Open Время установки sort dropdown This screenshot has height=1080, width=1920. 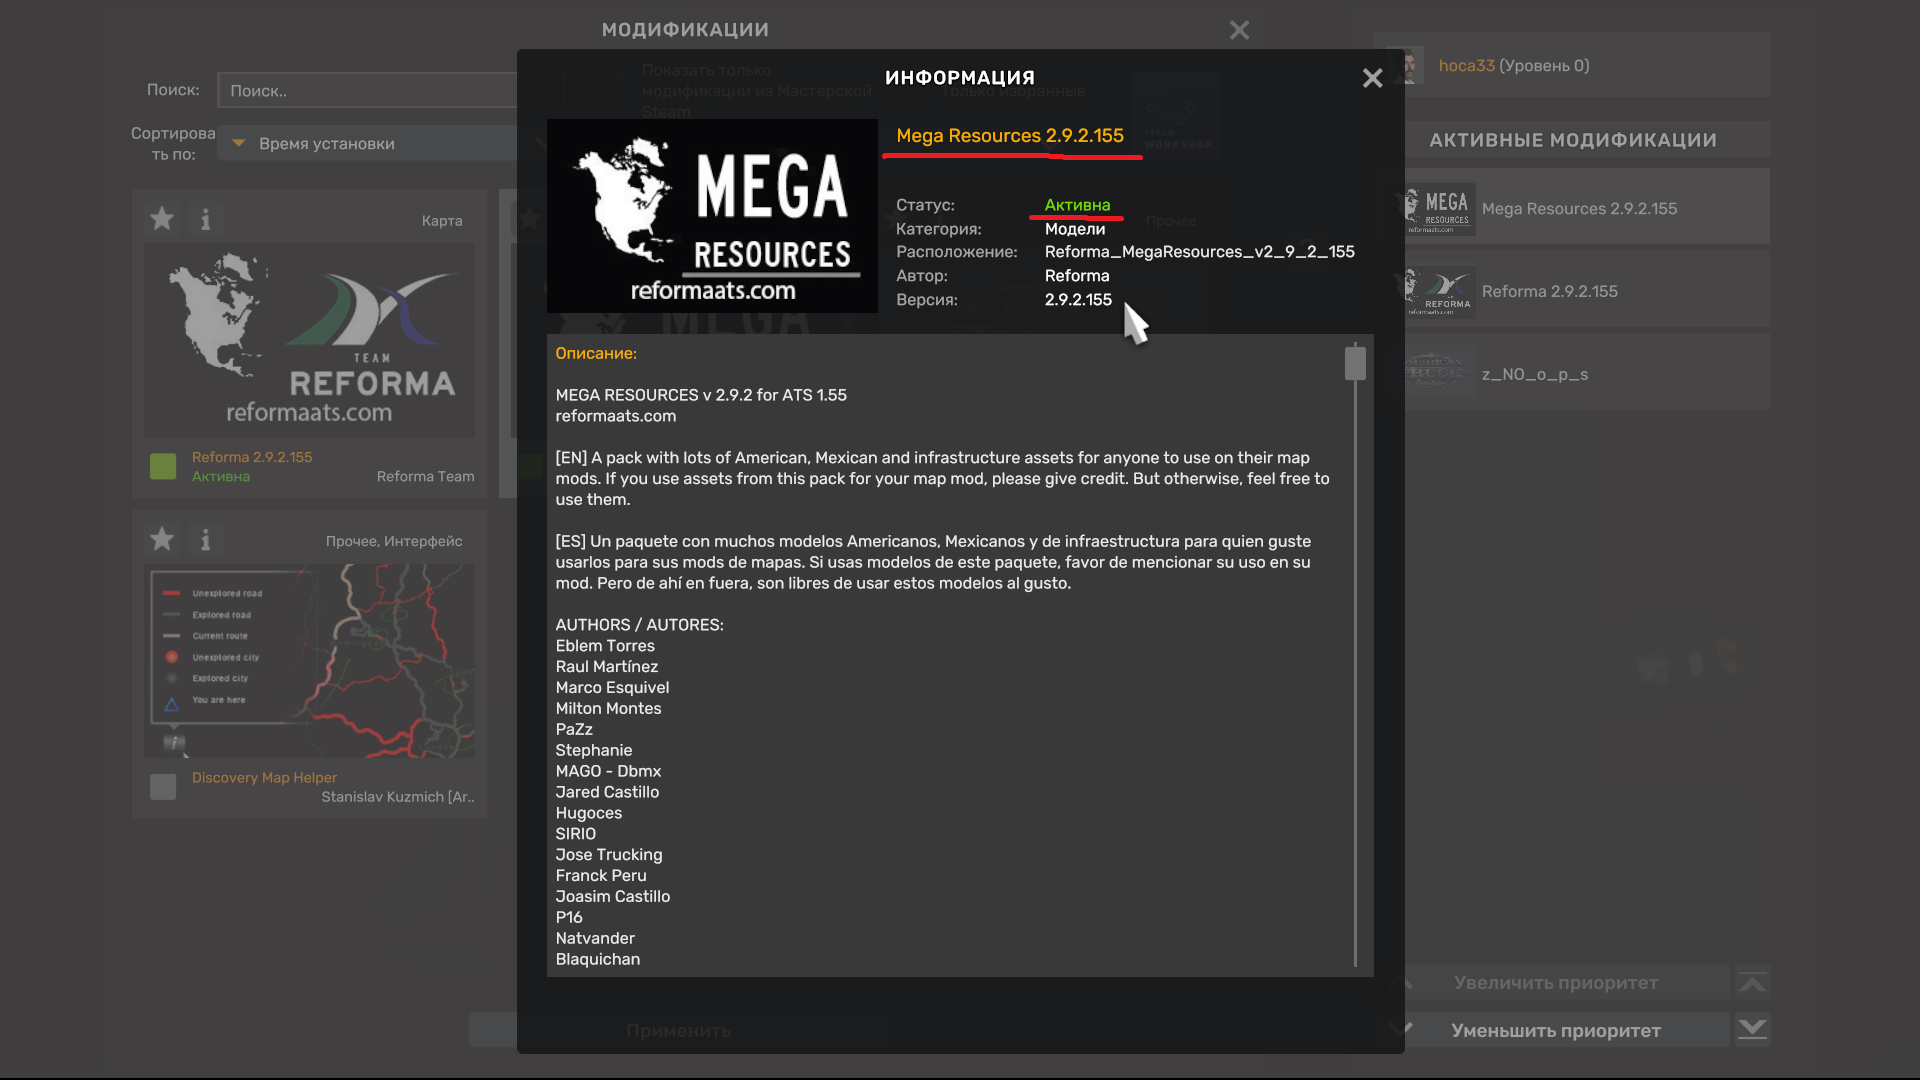[x=370, y=143]
